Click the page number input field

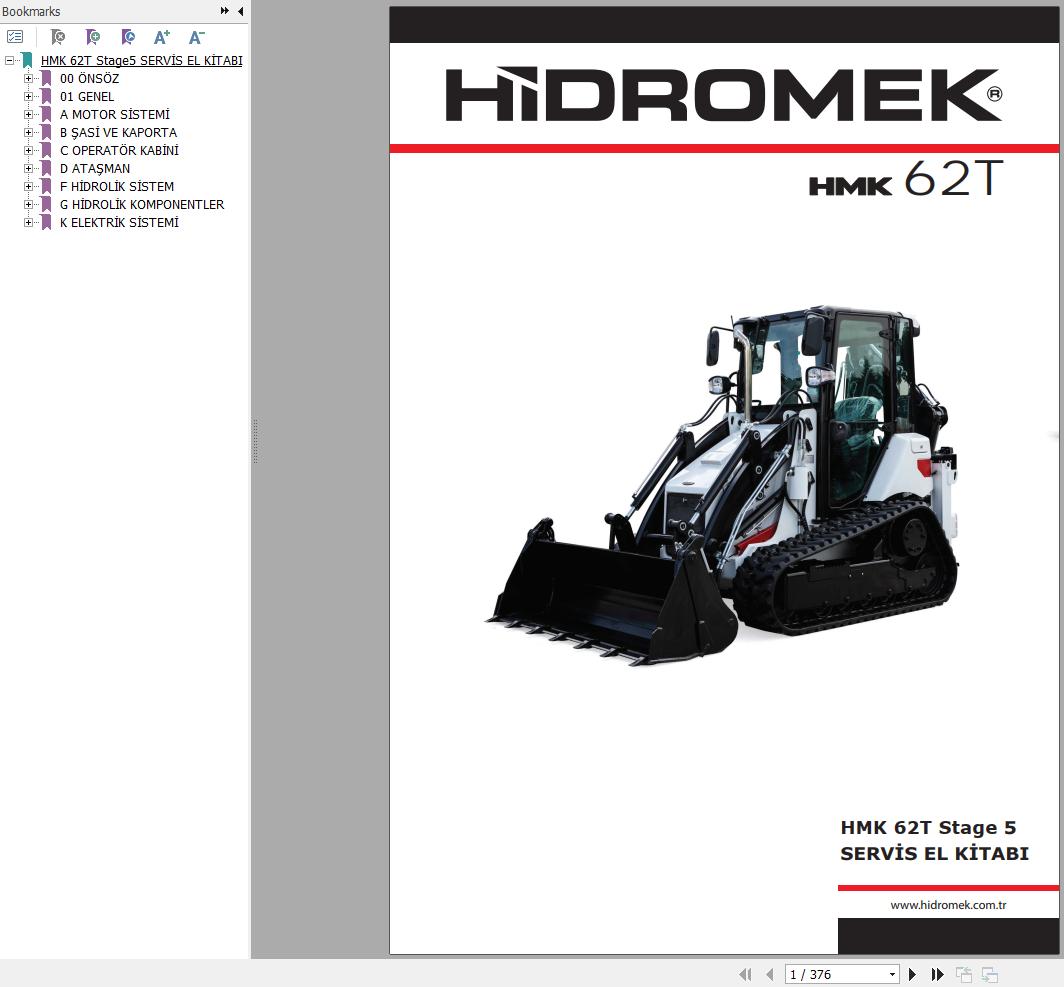(836, 975)
